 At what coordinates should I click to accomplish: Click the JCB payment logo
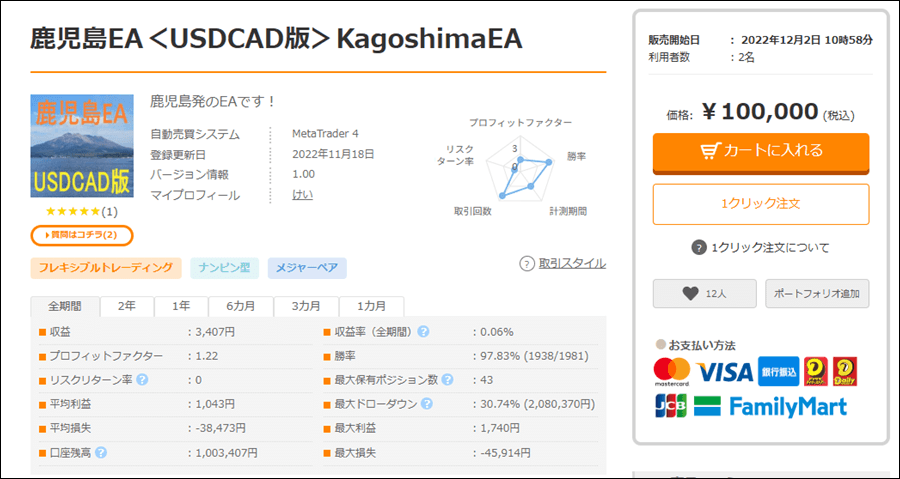coord(671,406)
